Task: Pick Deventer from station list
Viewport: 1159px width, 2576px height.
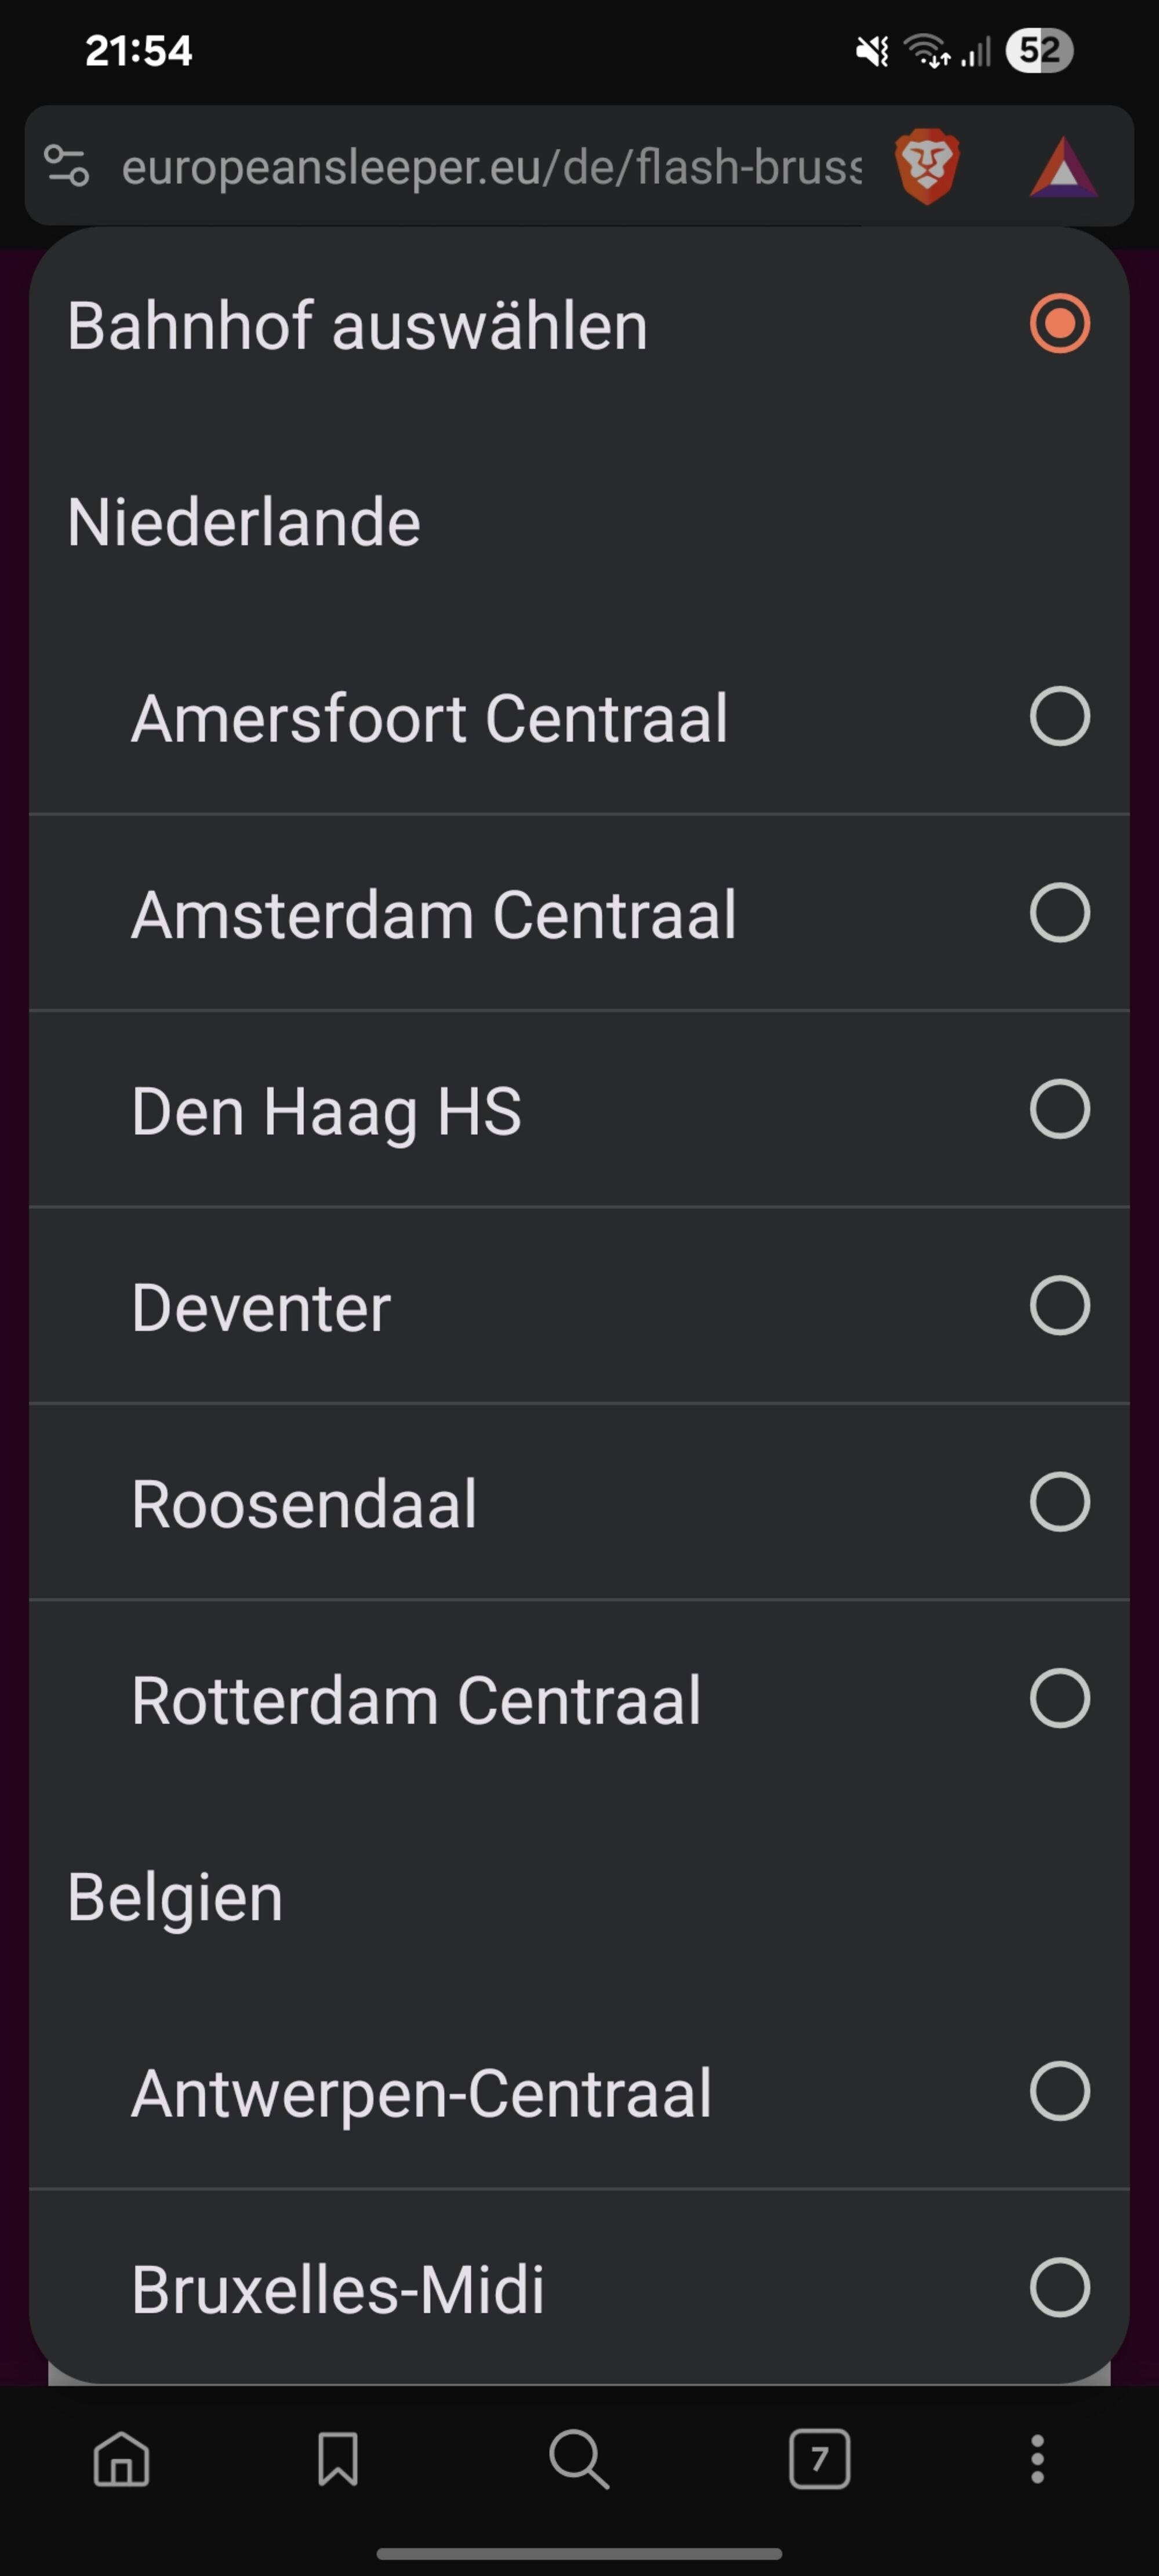Action: click(261, 1307)
